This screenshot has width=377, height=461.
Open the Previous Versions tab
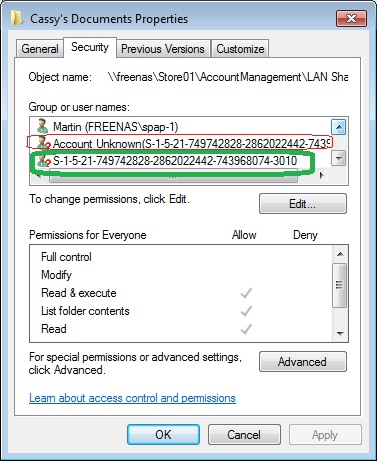click(163, 49)
